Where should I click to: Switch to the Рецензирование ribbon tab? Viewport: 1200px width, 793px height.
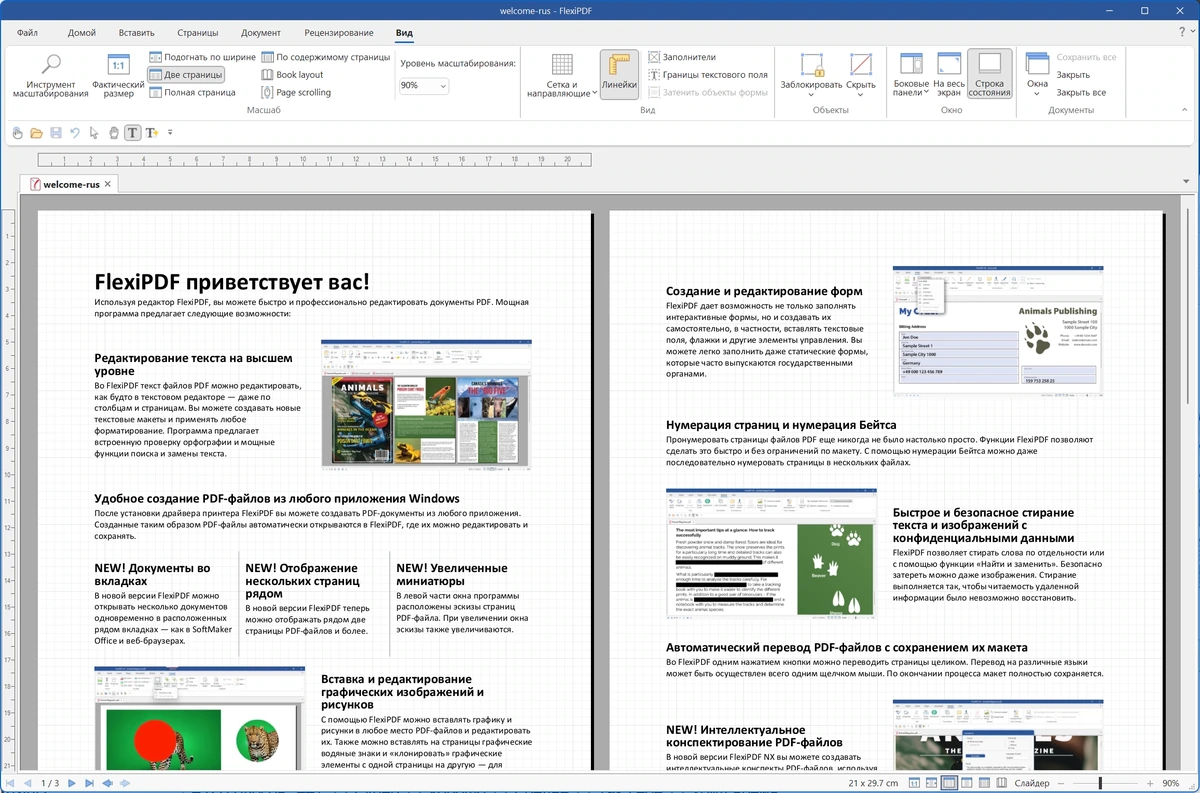pyautogui.click(x=340, y=33)
